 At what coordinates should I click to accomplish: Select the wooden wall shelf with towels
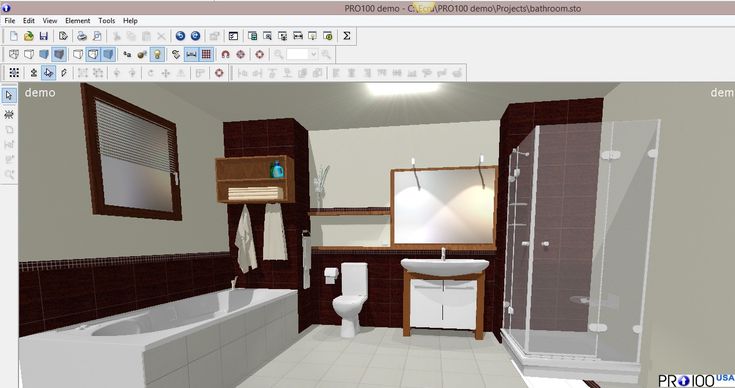pyautogui.click(x=255, y=179)
